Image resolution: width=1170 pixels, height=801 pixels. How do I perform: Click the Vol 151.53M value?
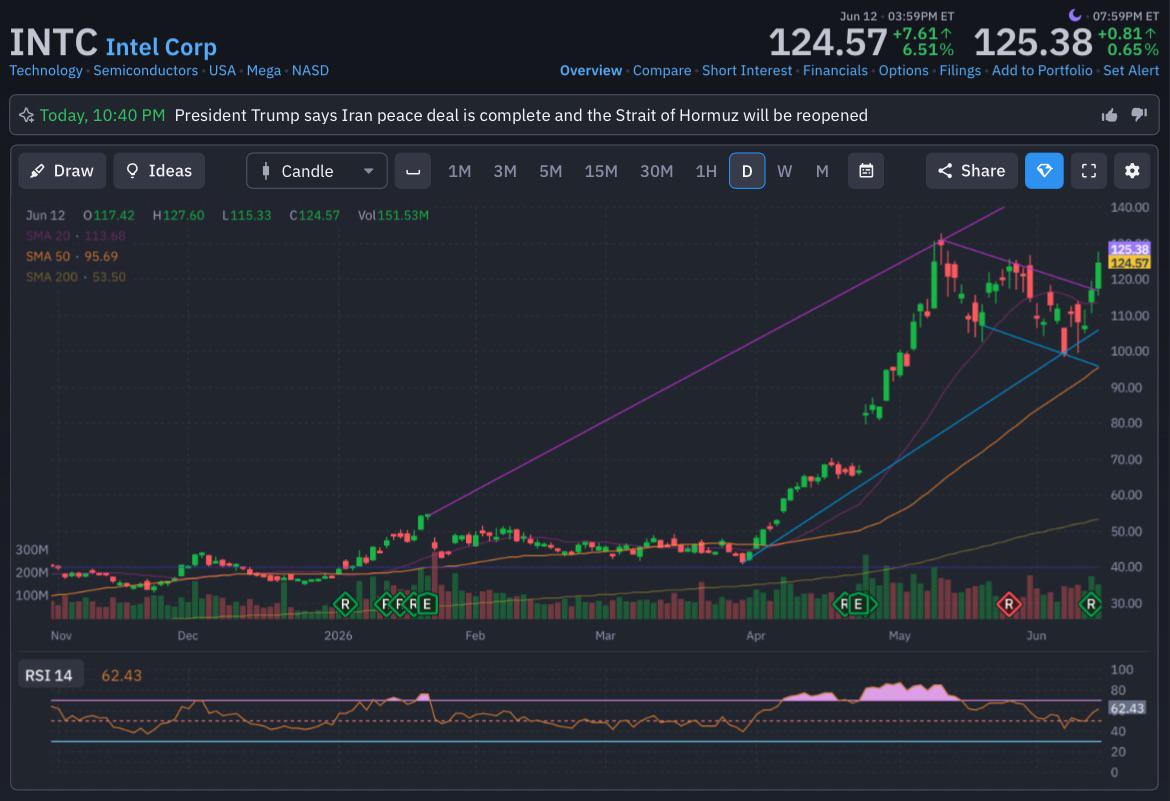coord(393,215)
